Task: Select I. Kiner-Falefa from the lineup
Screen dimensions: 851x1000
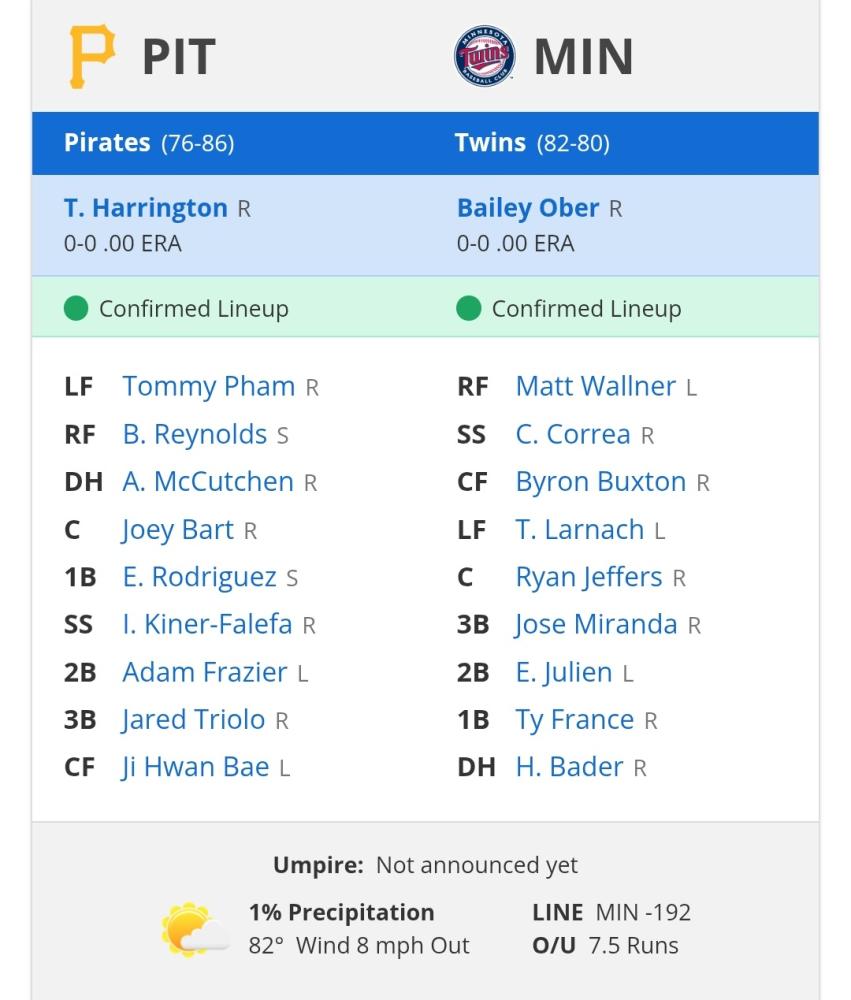Action: [x=207, y=624]
